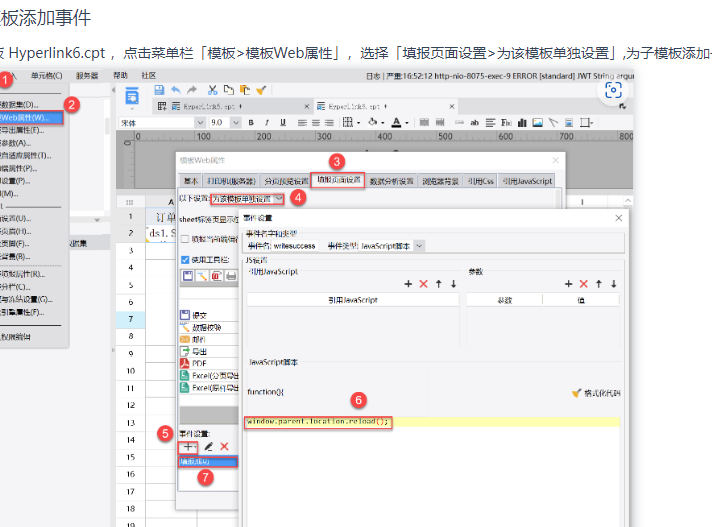
Task: Switch to the 基本 tab
Action: click(191, 181)
